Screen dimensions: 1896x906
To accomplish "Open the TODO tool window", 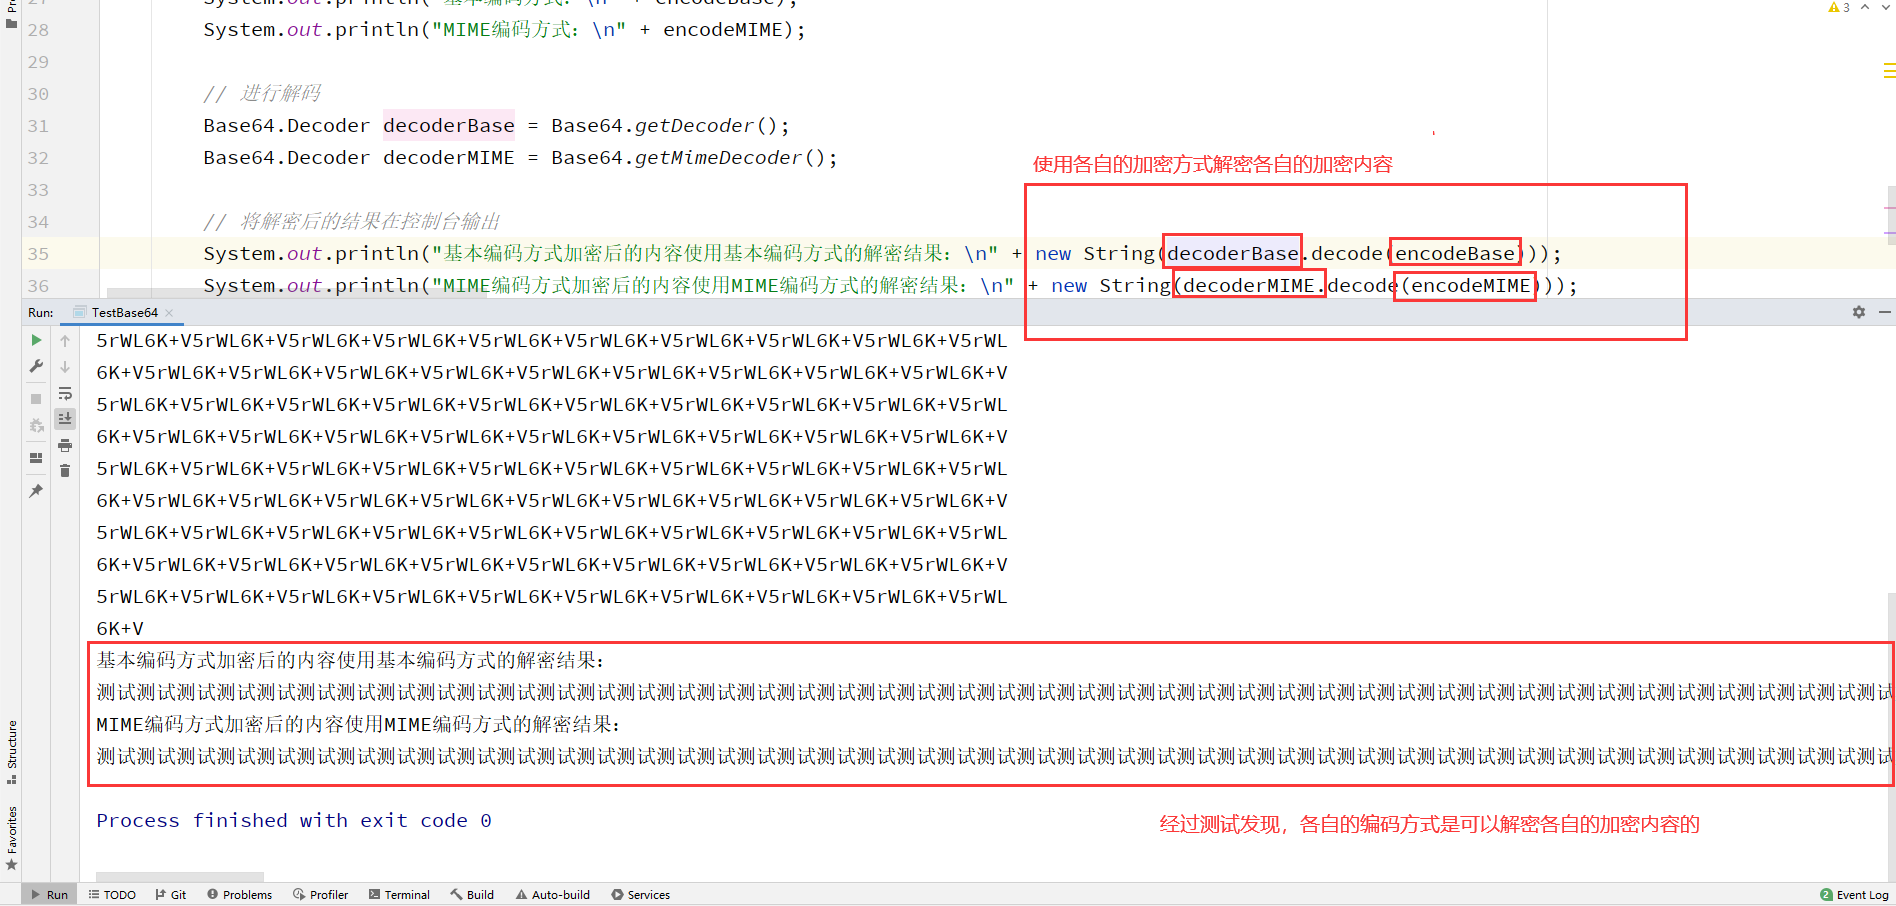I will coord(112,894).
